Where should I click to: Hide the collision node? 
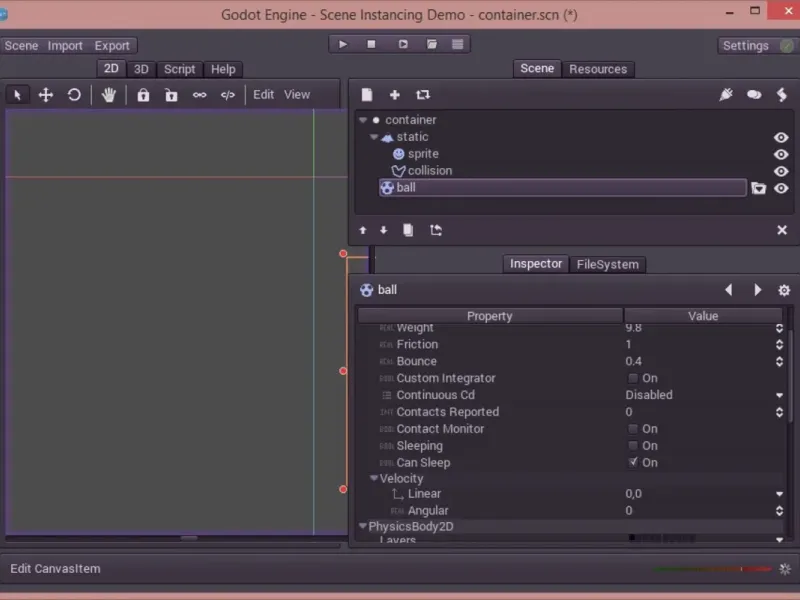pyautogui.click(x=781, y=171)
